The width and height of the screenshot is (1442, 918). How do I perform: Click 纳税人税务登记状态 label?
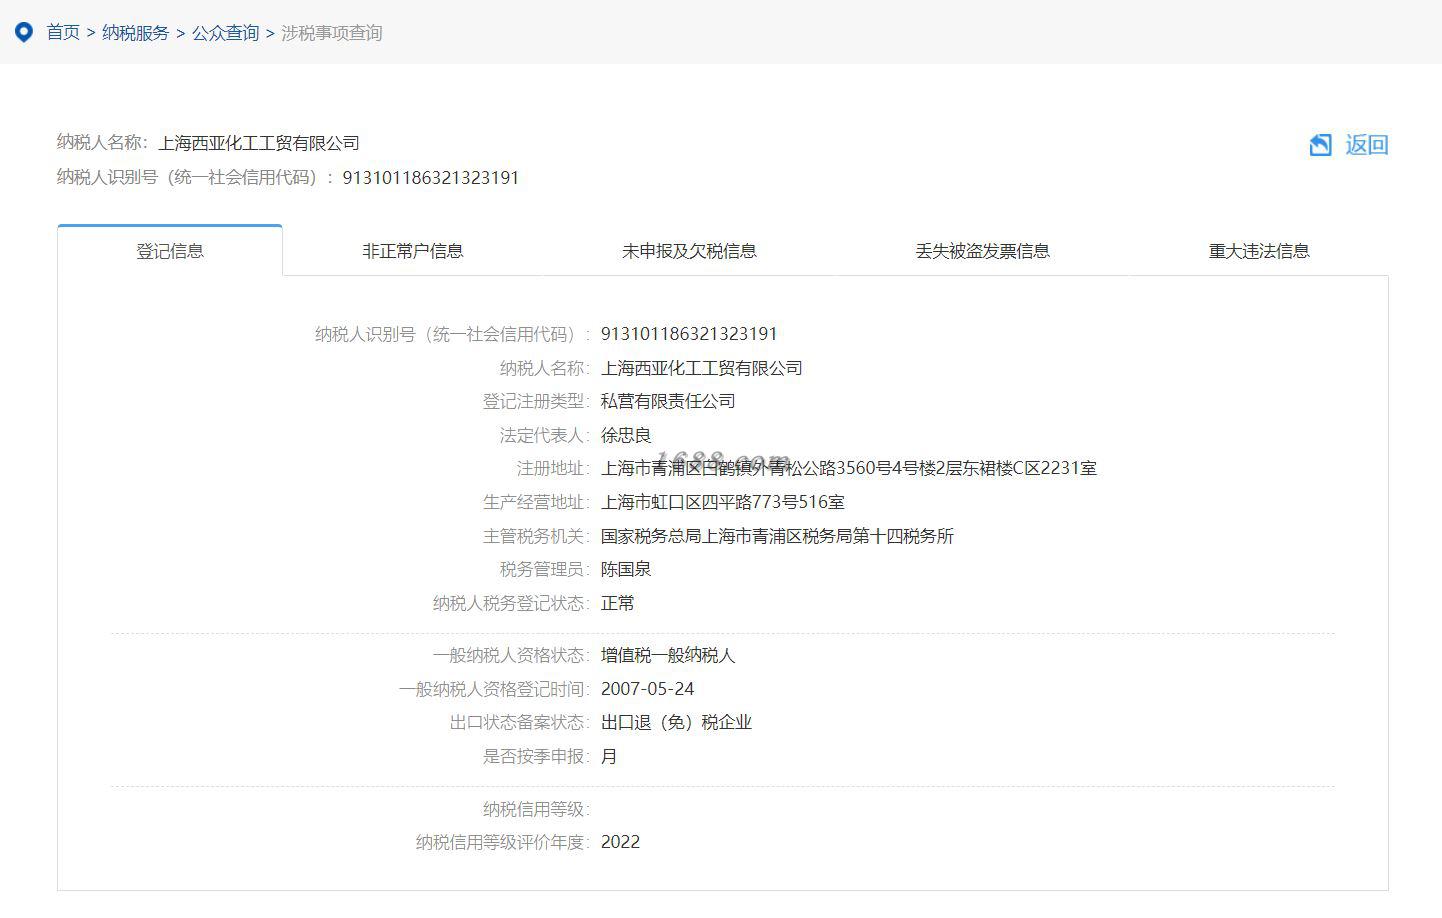(x=511, y=603)
